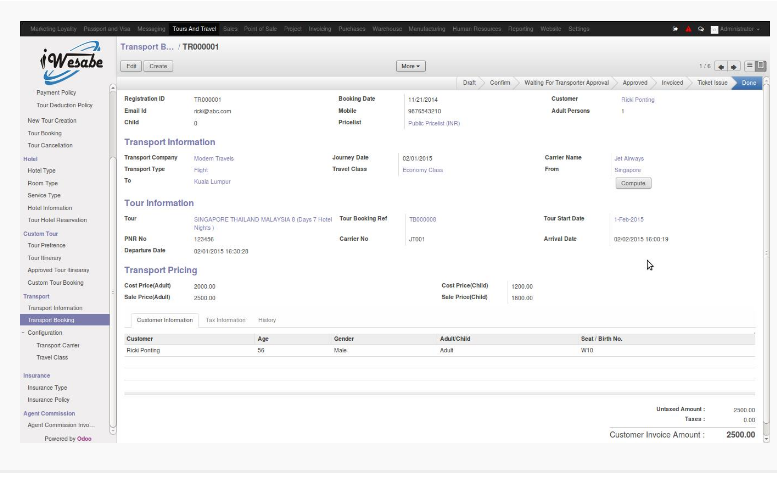Click the flag icon in top bar

[x=675, y=29]
